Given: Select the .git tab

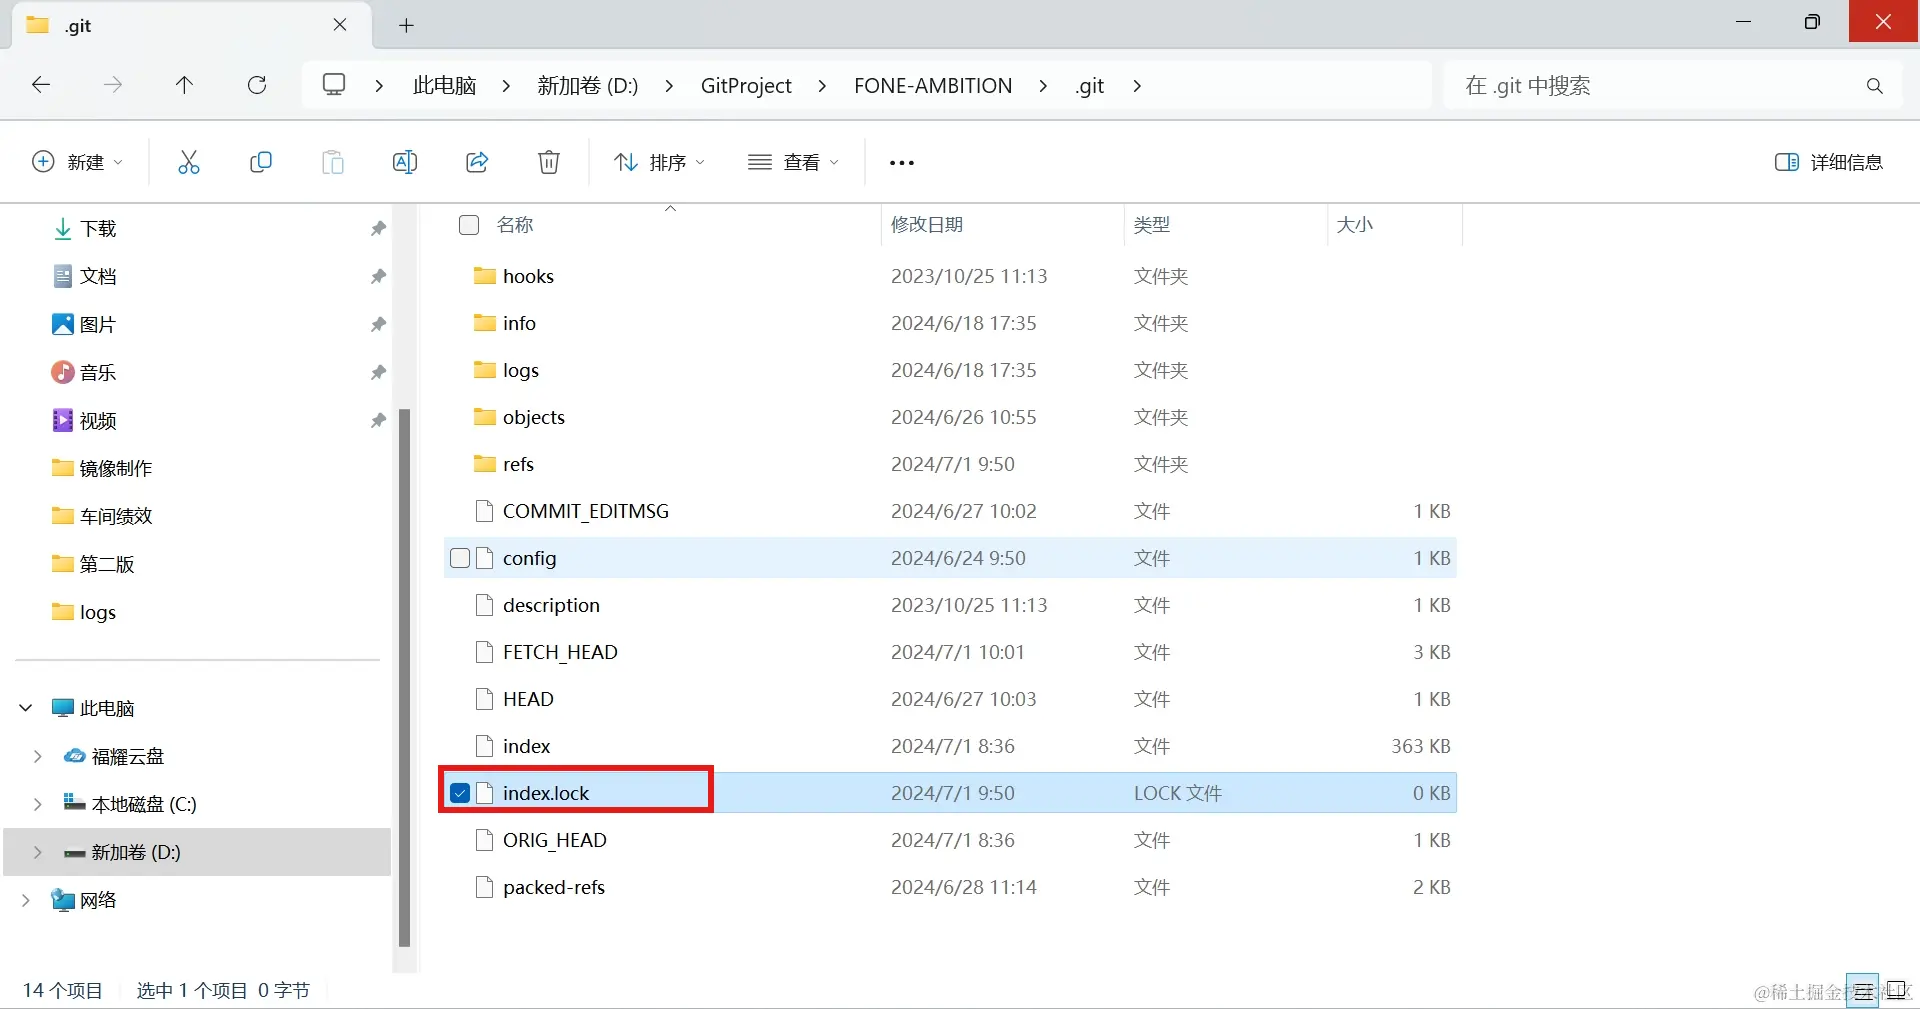Looking at the screenshot, I should 190,25.
